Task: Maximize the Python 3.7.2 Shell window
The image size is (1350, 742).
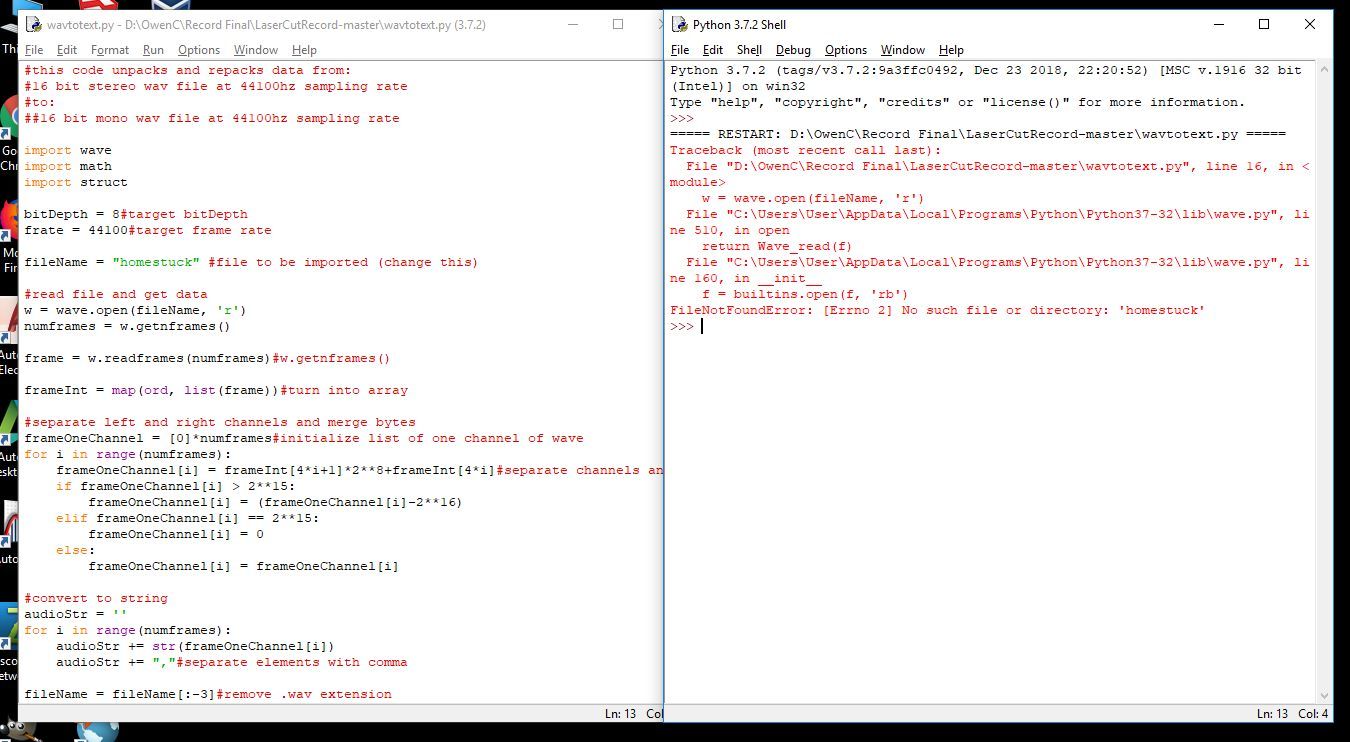Action: tap(1264, 25)
